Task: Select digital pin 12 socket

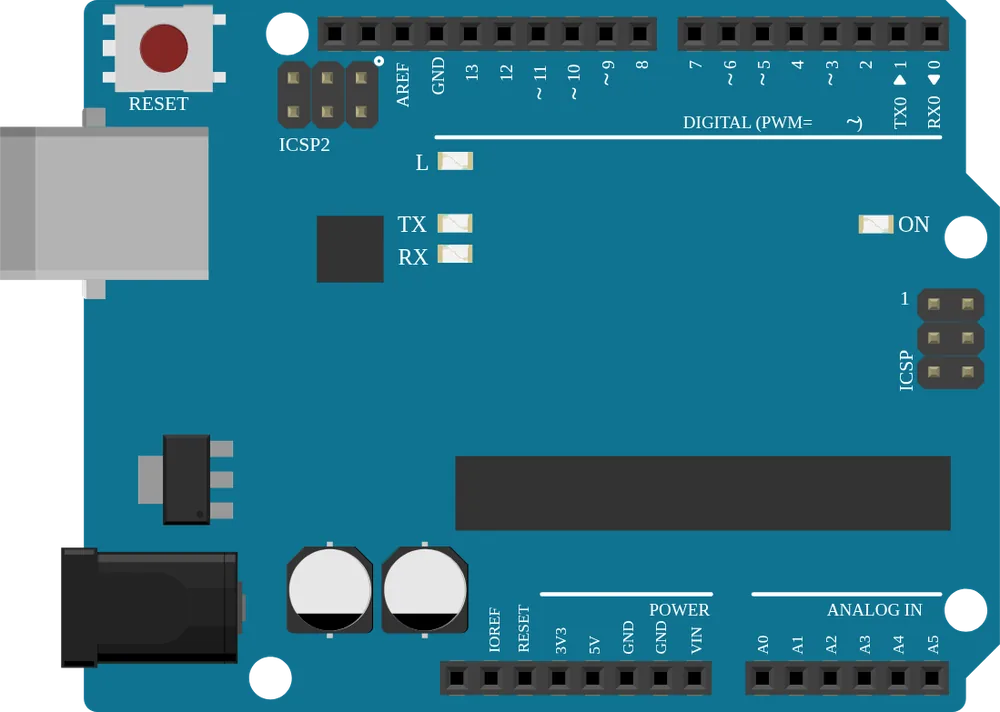Action: pos(504,33)
